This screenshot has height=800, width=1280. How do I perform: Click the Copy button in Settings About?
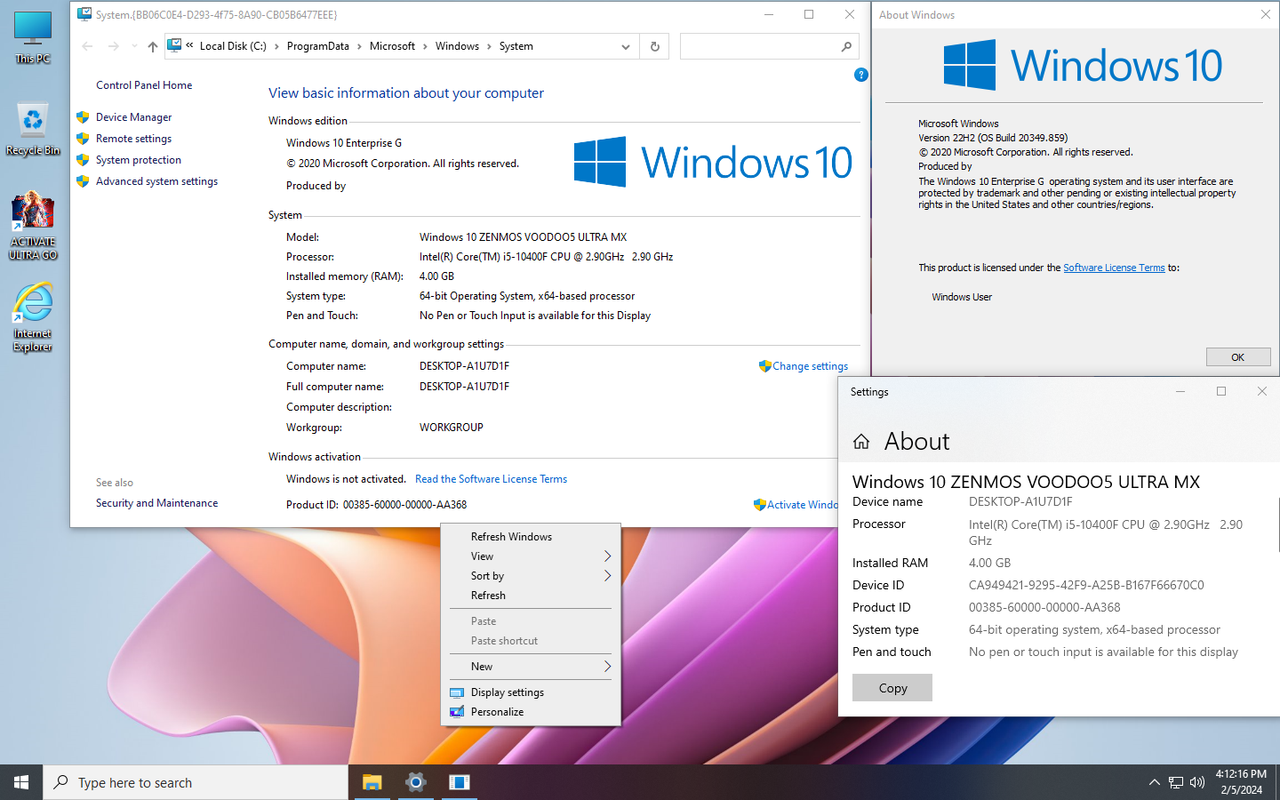pos(892,688)
